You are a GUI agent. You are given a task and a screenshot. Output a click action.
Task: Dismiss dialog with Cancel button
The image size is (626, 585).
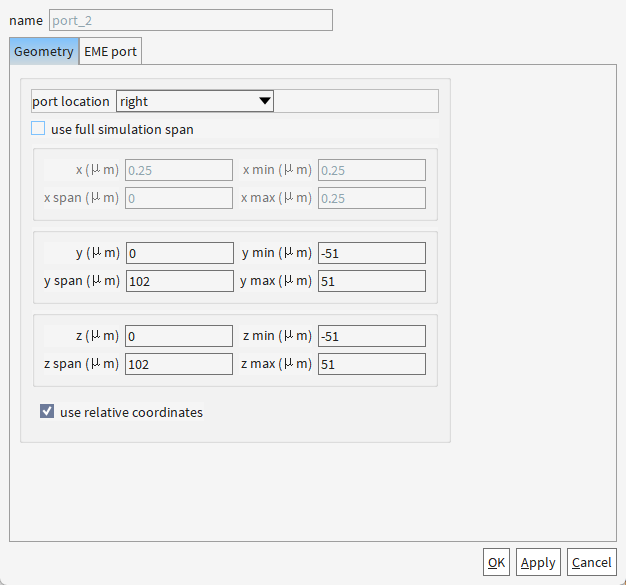click(592, 562)
